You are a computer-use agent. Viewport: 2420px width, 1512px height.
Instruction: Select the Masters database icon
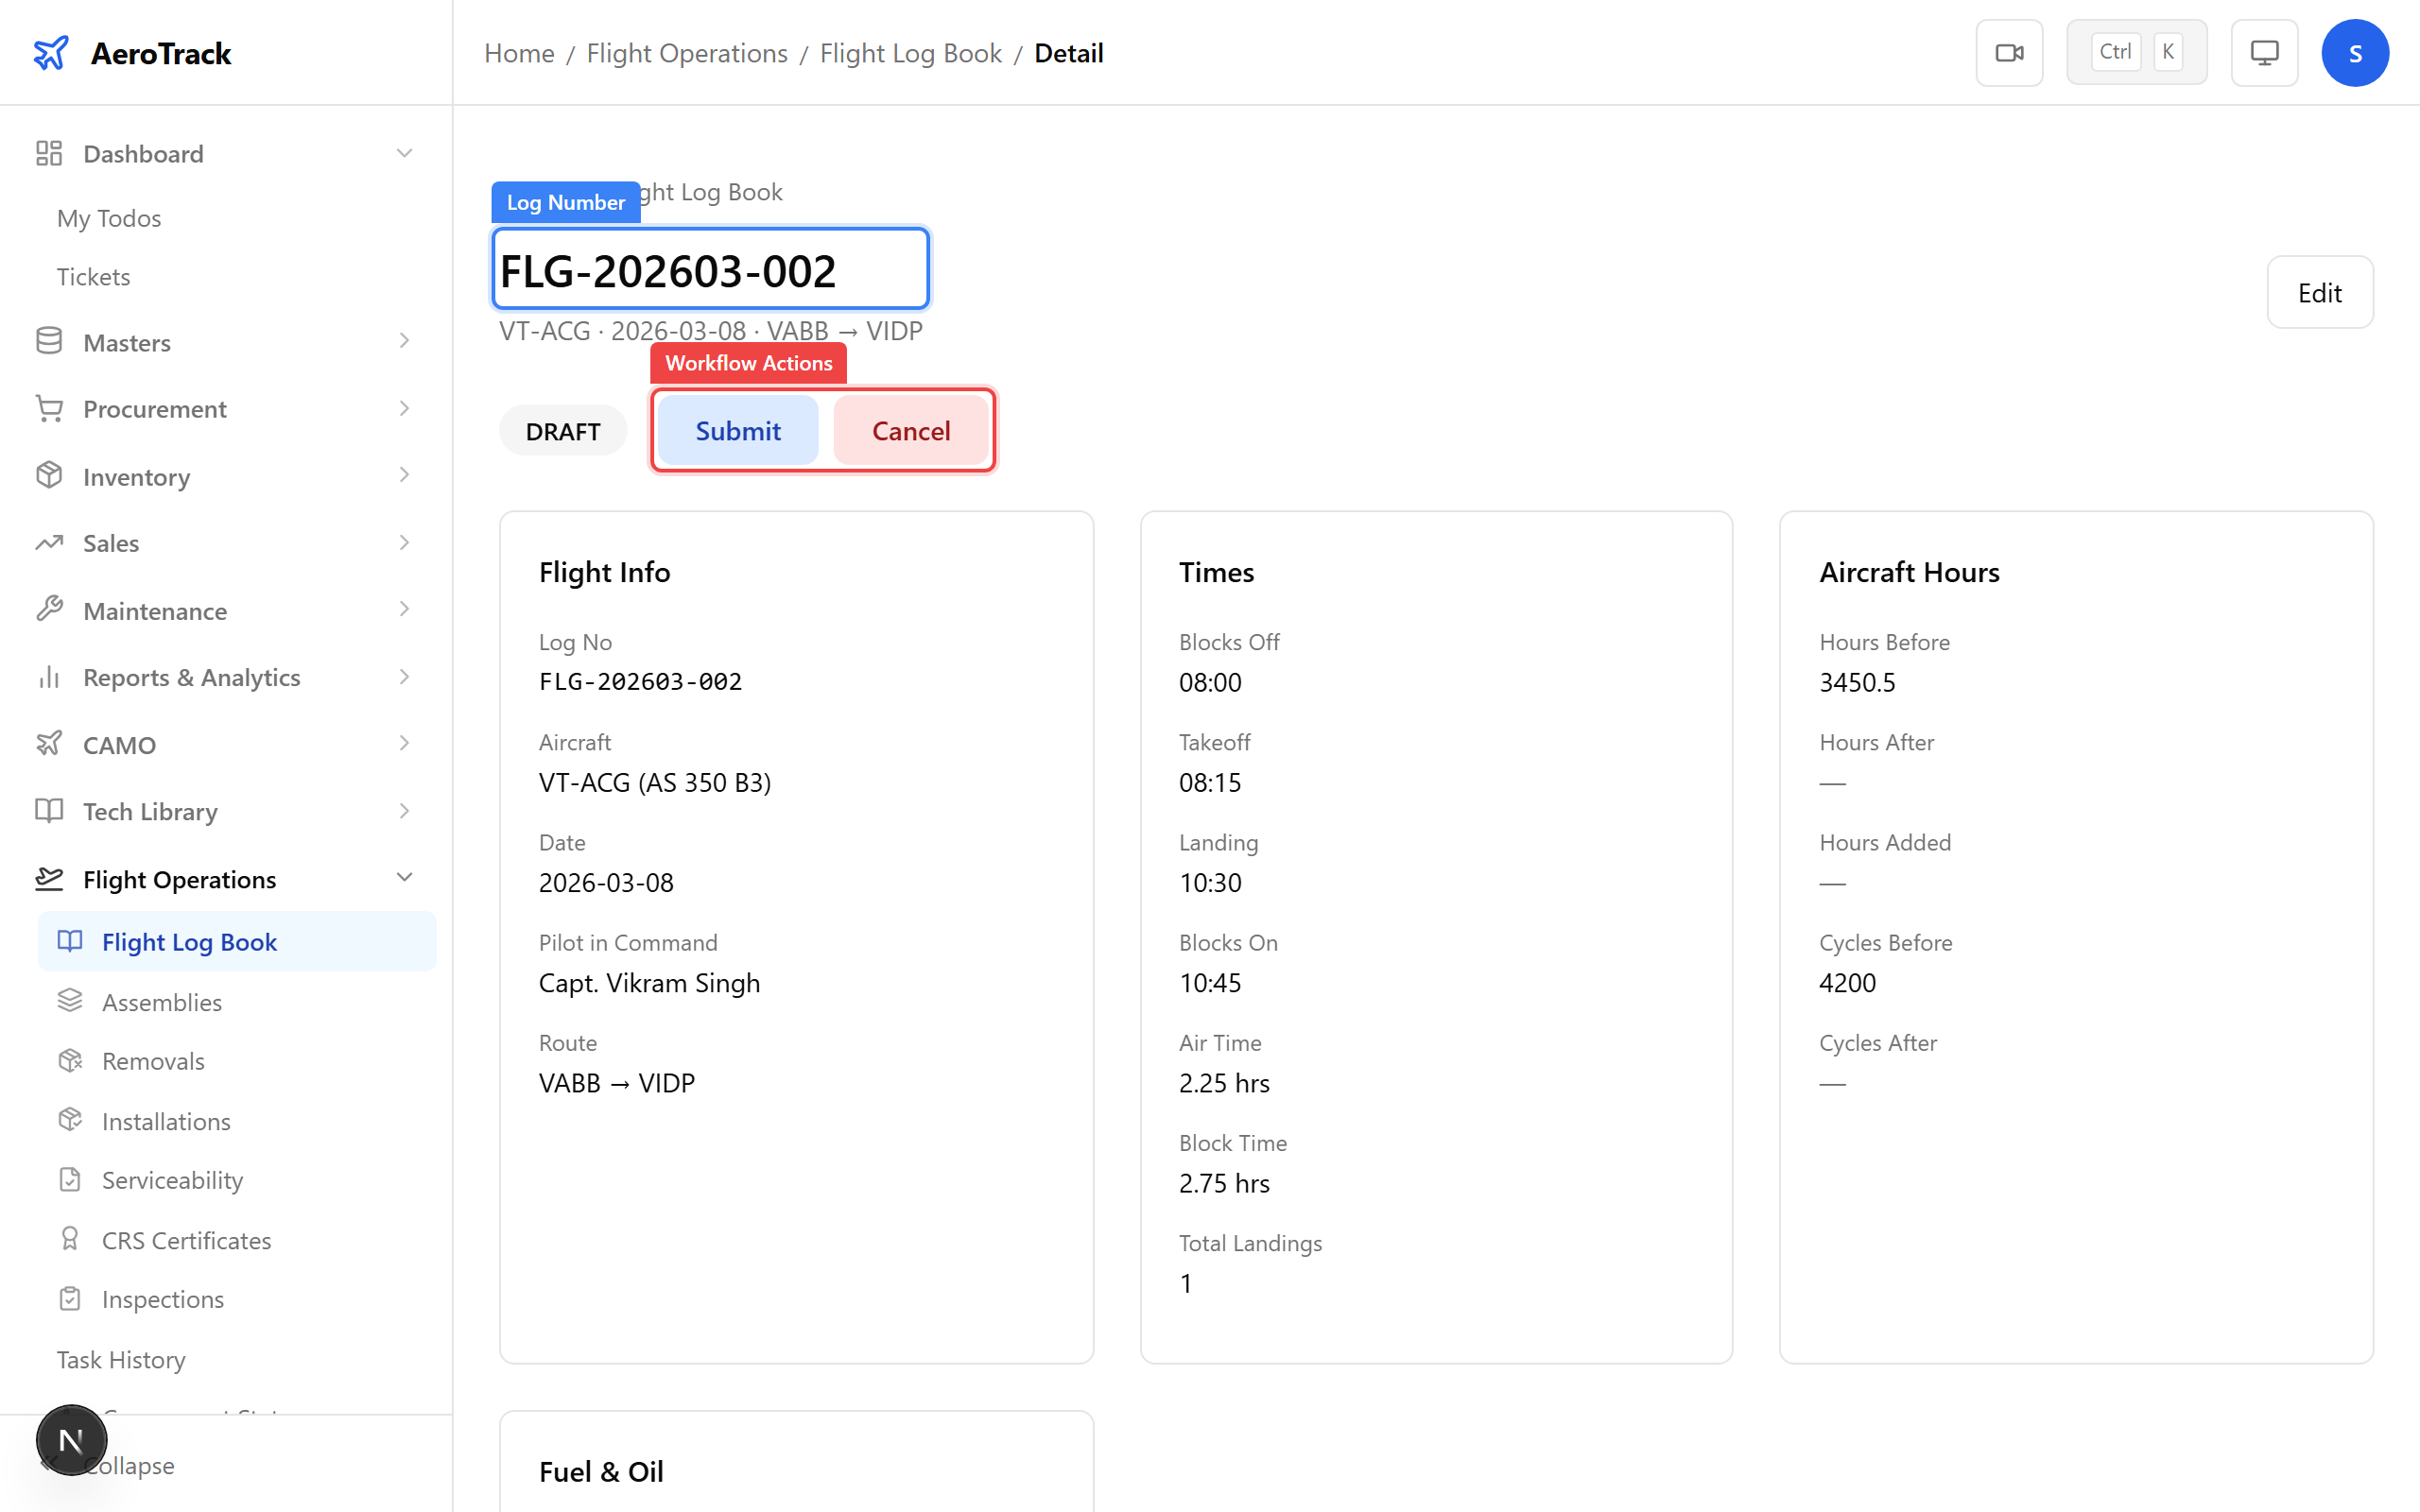click(x=48, y=341)
